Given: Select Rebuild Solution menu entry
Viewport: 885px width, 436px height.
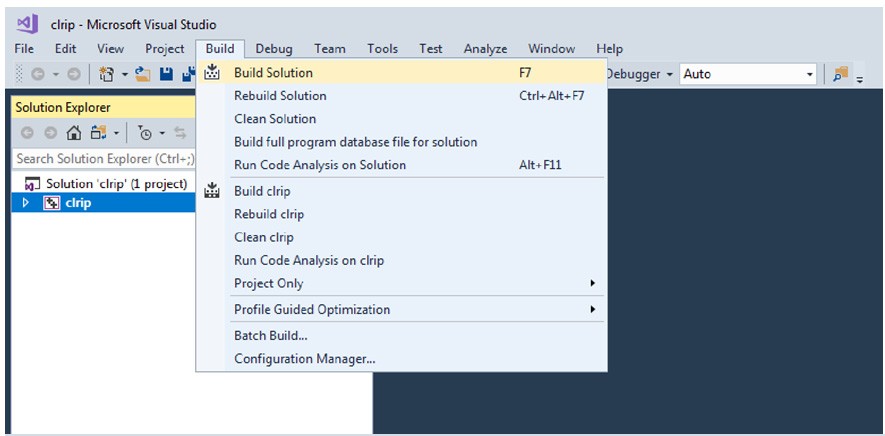Looking at the screenshot, I should [280, 96].
